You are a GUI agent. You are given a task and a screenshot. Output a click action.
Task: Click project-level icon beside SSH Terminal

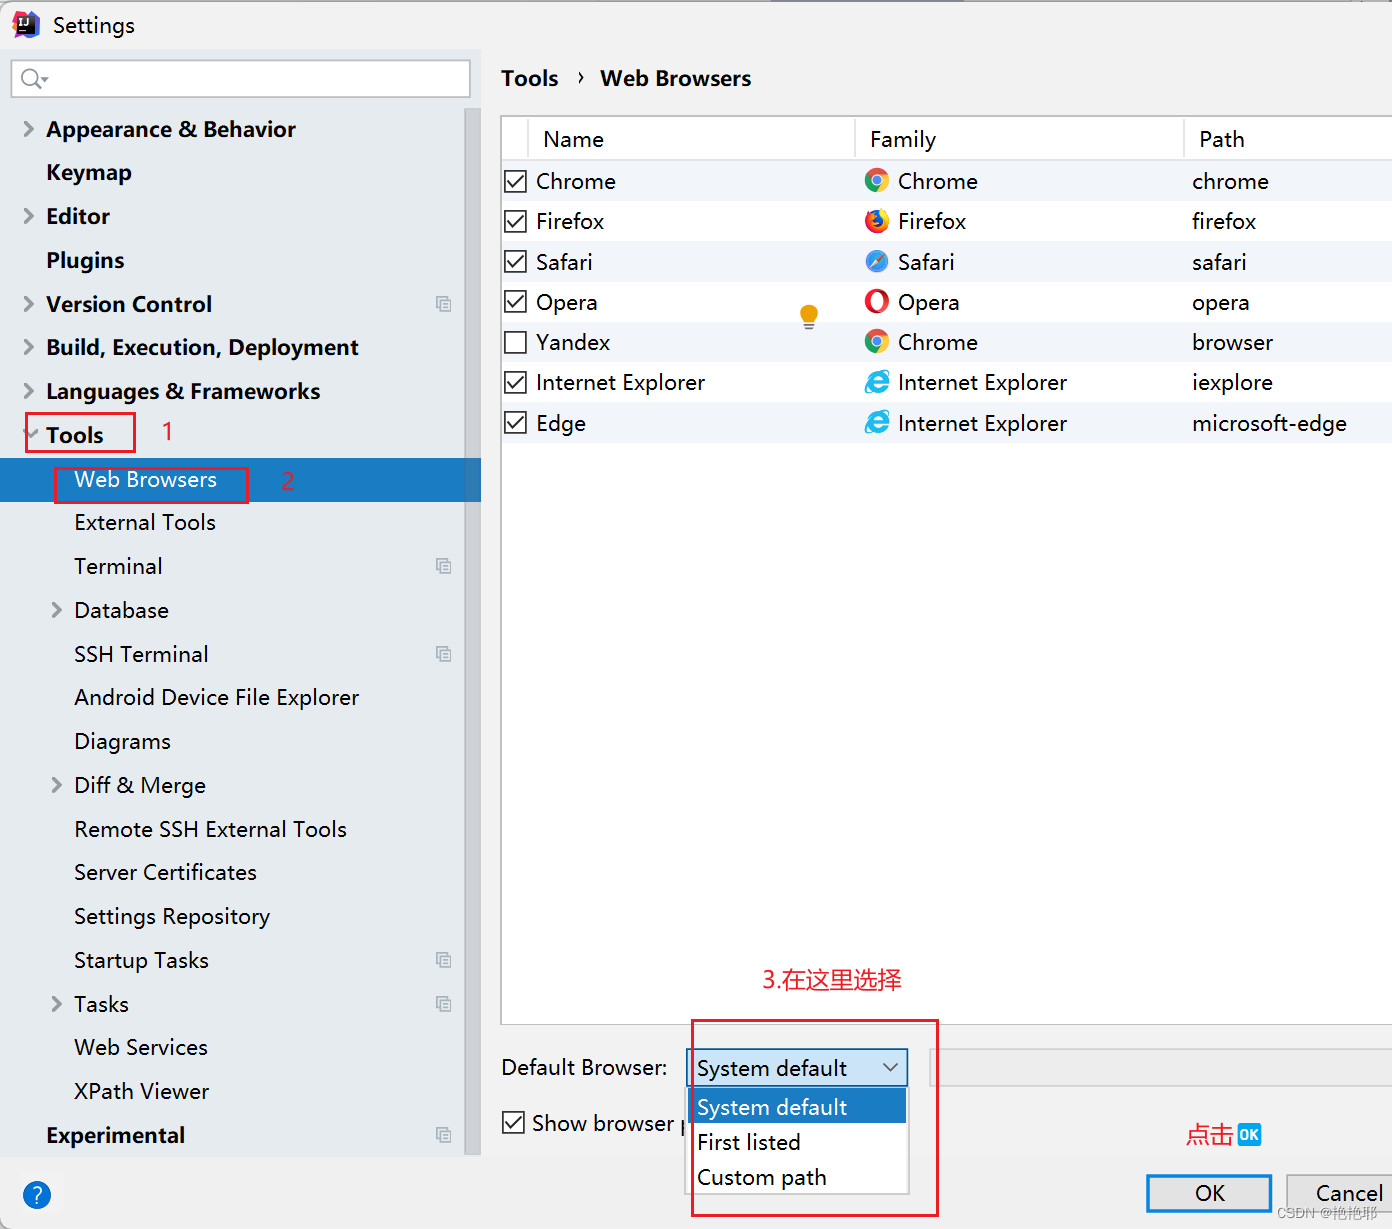click(x=444, y=654)
